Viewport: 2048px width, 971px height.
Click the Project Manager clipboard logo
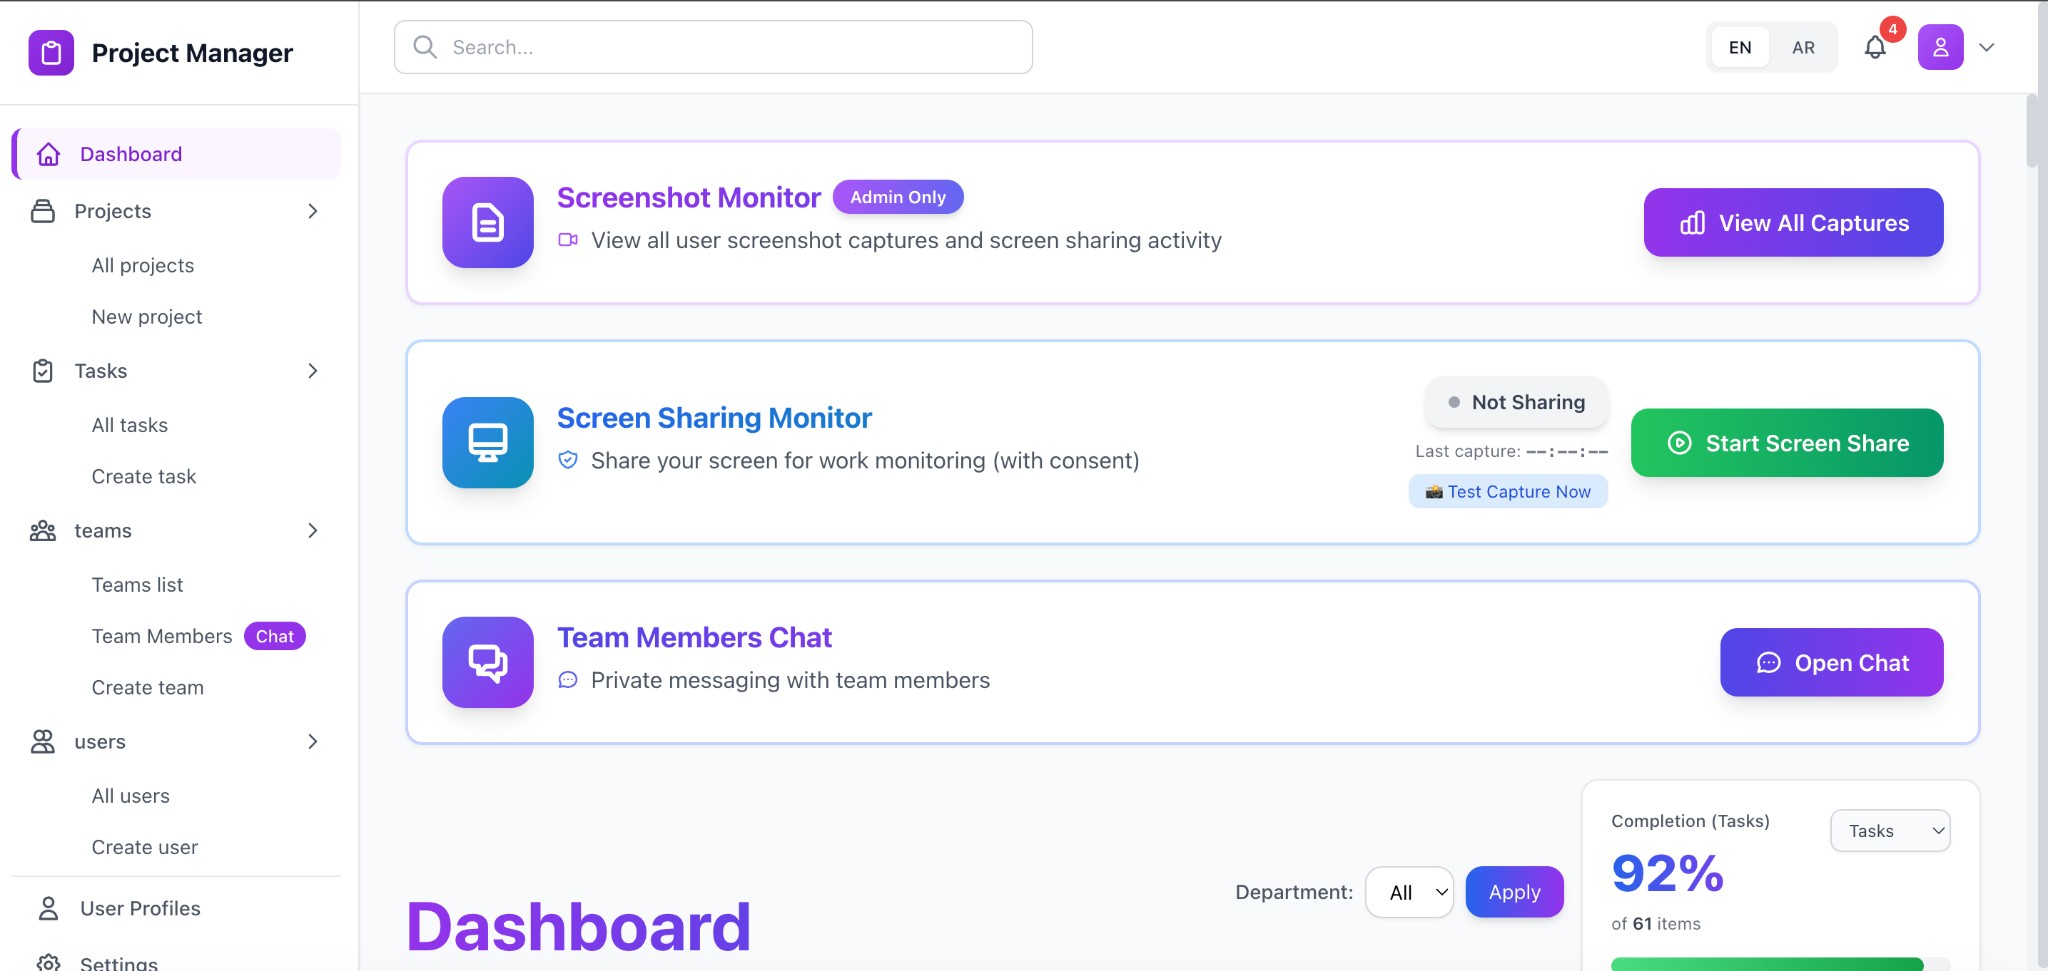tap(51, 52)
